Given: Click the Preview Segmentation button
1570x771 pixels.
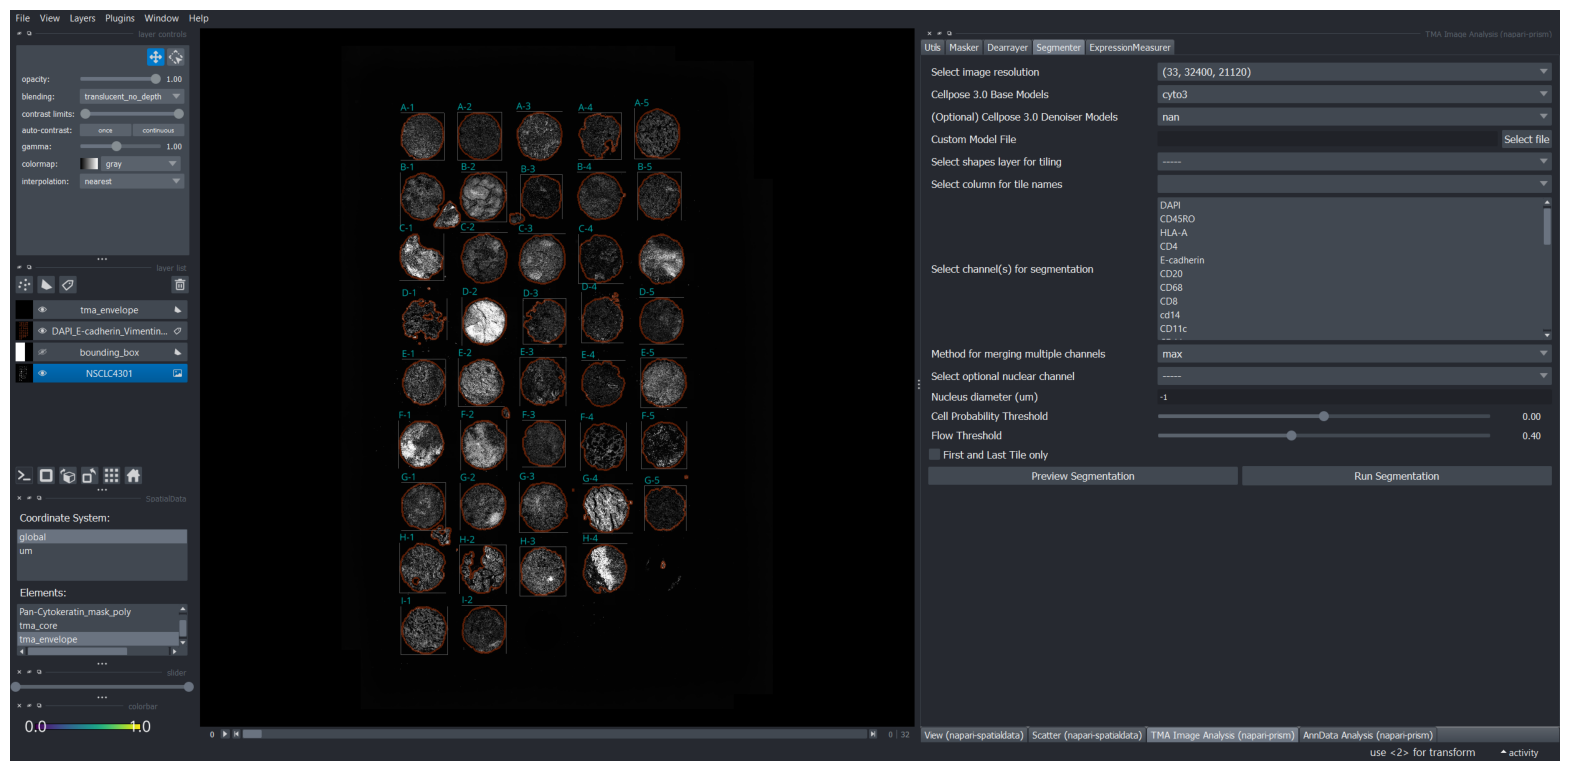Looking at the screenshot, I should click(1083, 476).
